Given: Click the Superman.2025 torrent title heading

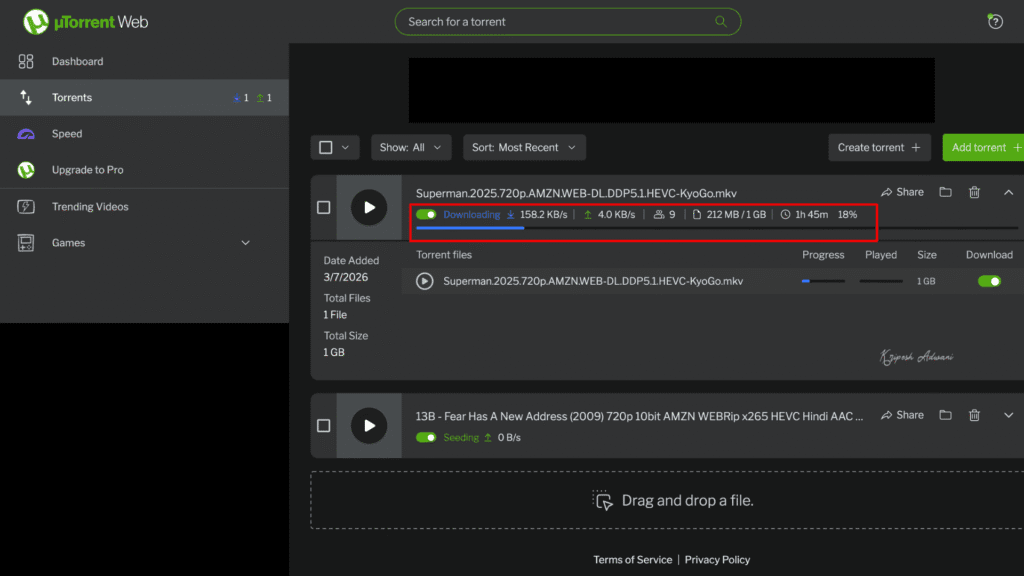Looking at the screenshot, I should click(x=576, y=193).
